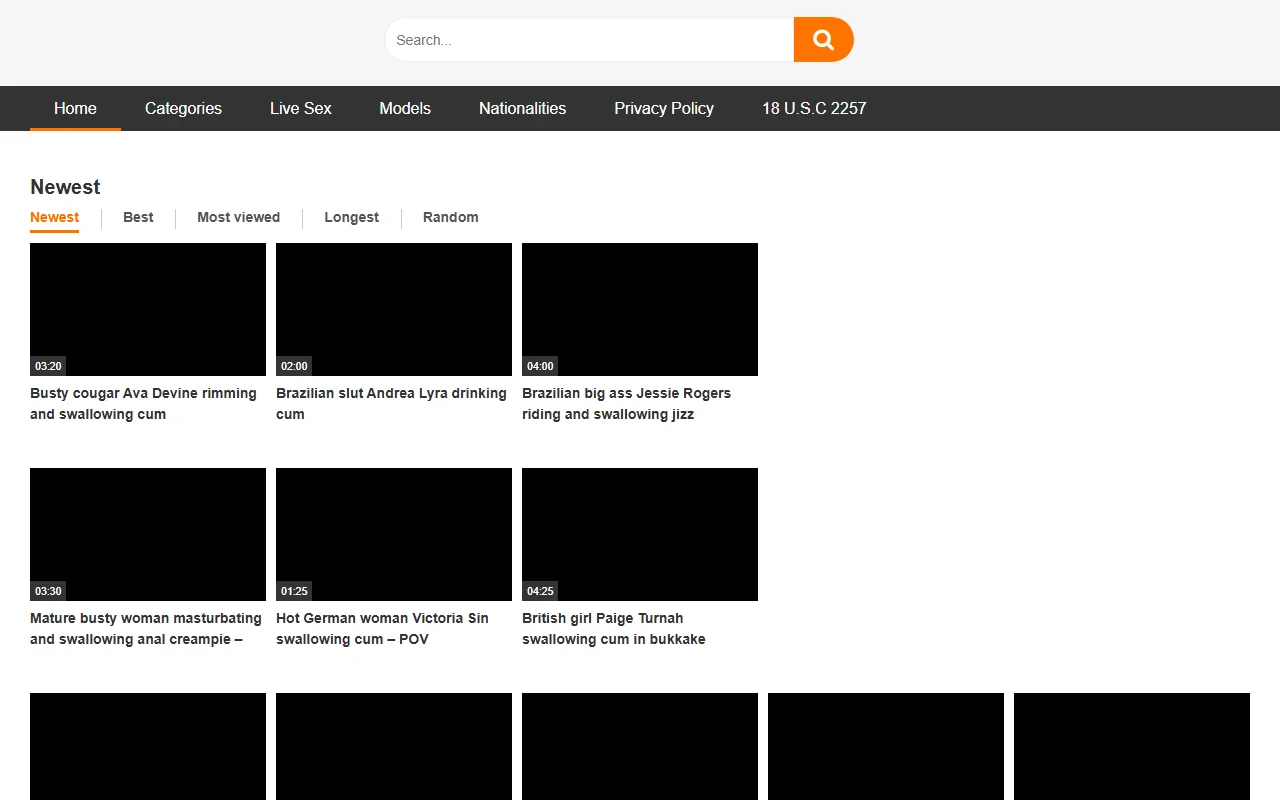Open the Jessie Rogers video thumbnail
This screenshot has width=1280, height=800.
(x=639, y=309)
